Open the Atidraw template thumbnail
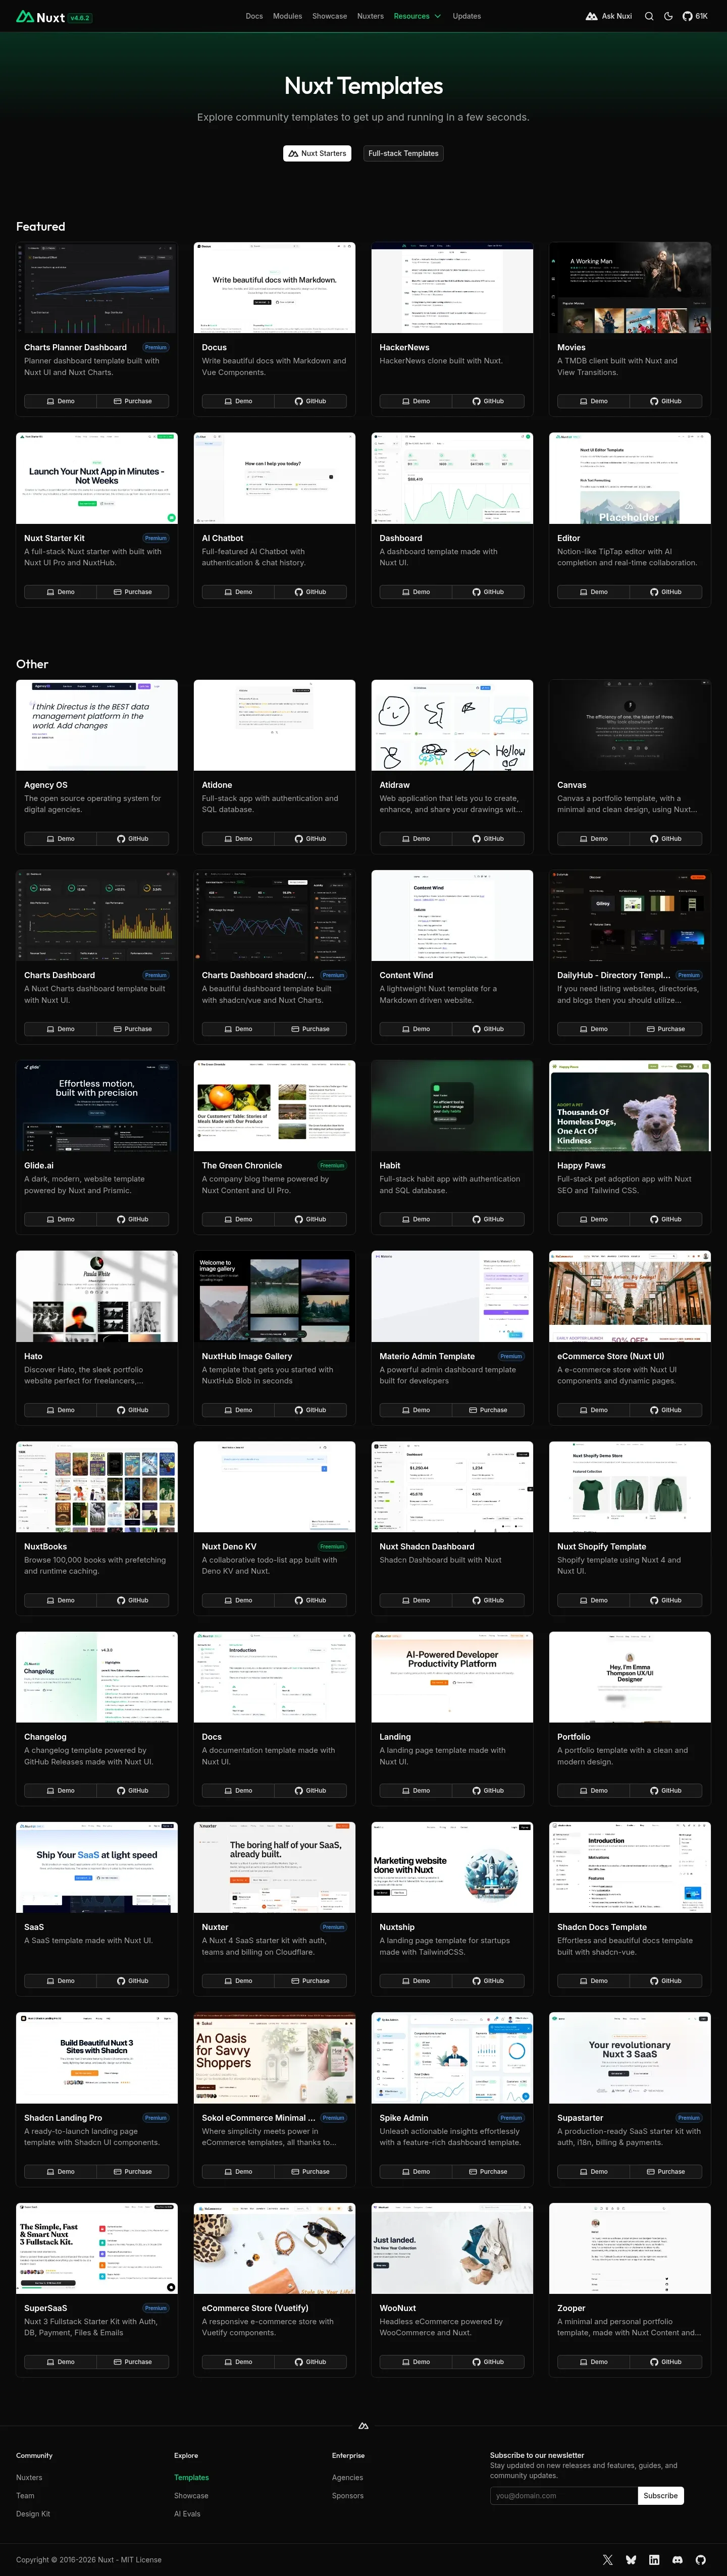The height and width of the screenshot is (2576, 727). click(x=452, y=725)
